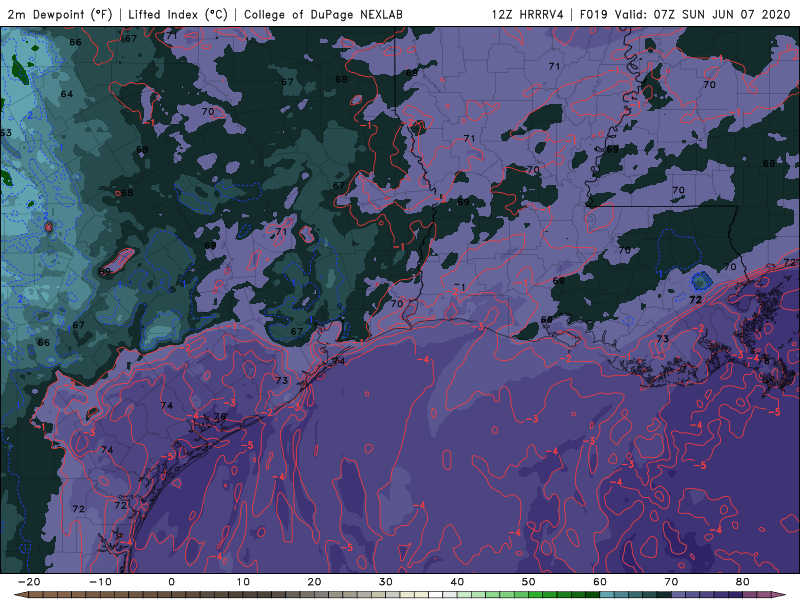Screen dimensions: 800x600
Task: Click the "Lifted Index (°C)" header label
Action: click(178, 14)
